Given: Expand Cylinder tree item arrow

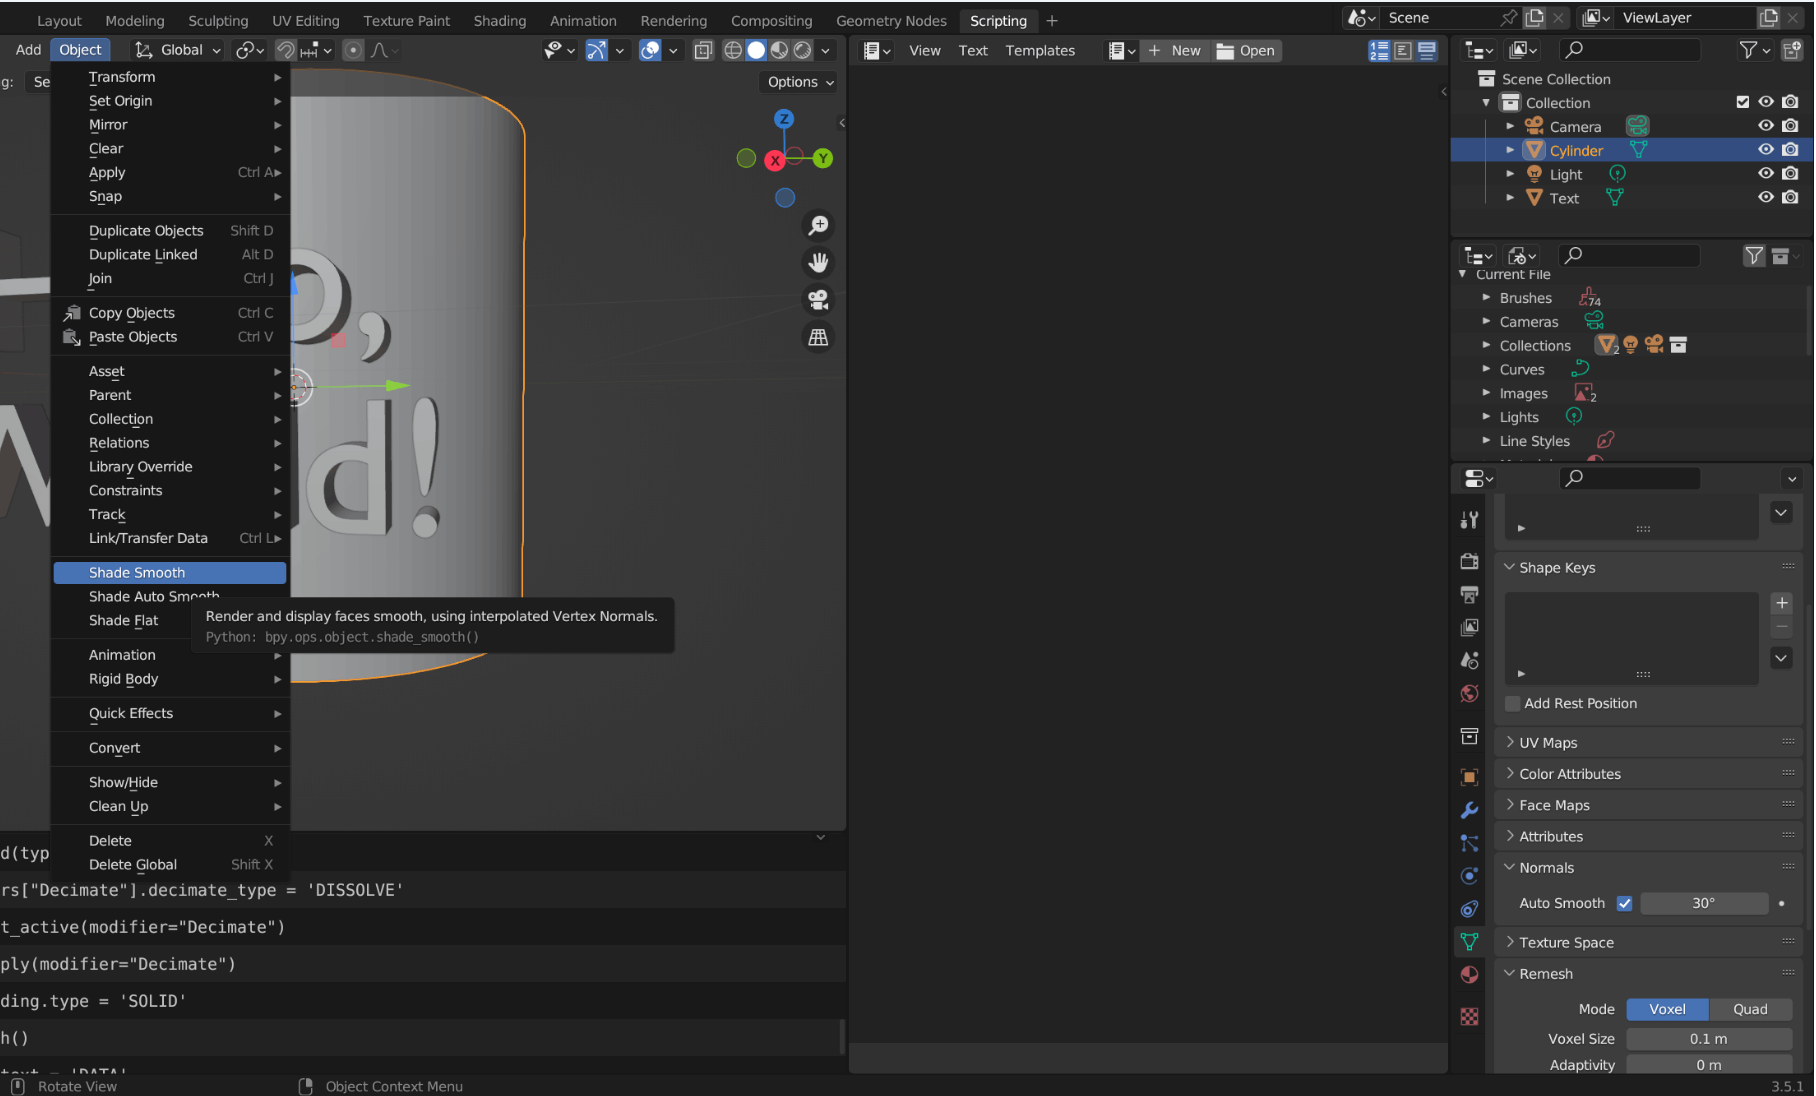Looking at the screenshot, I should (1510, 150).
